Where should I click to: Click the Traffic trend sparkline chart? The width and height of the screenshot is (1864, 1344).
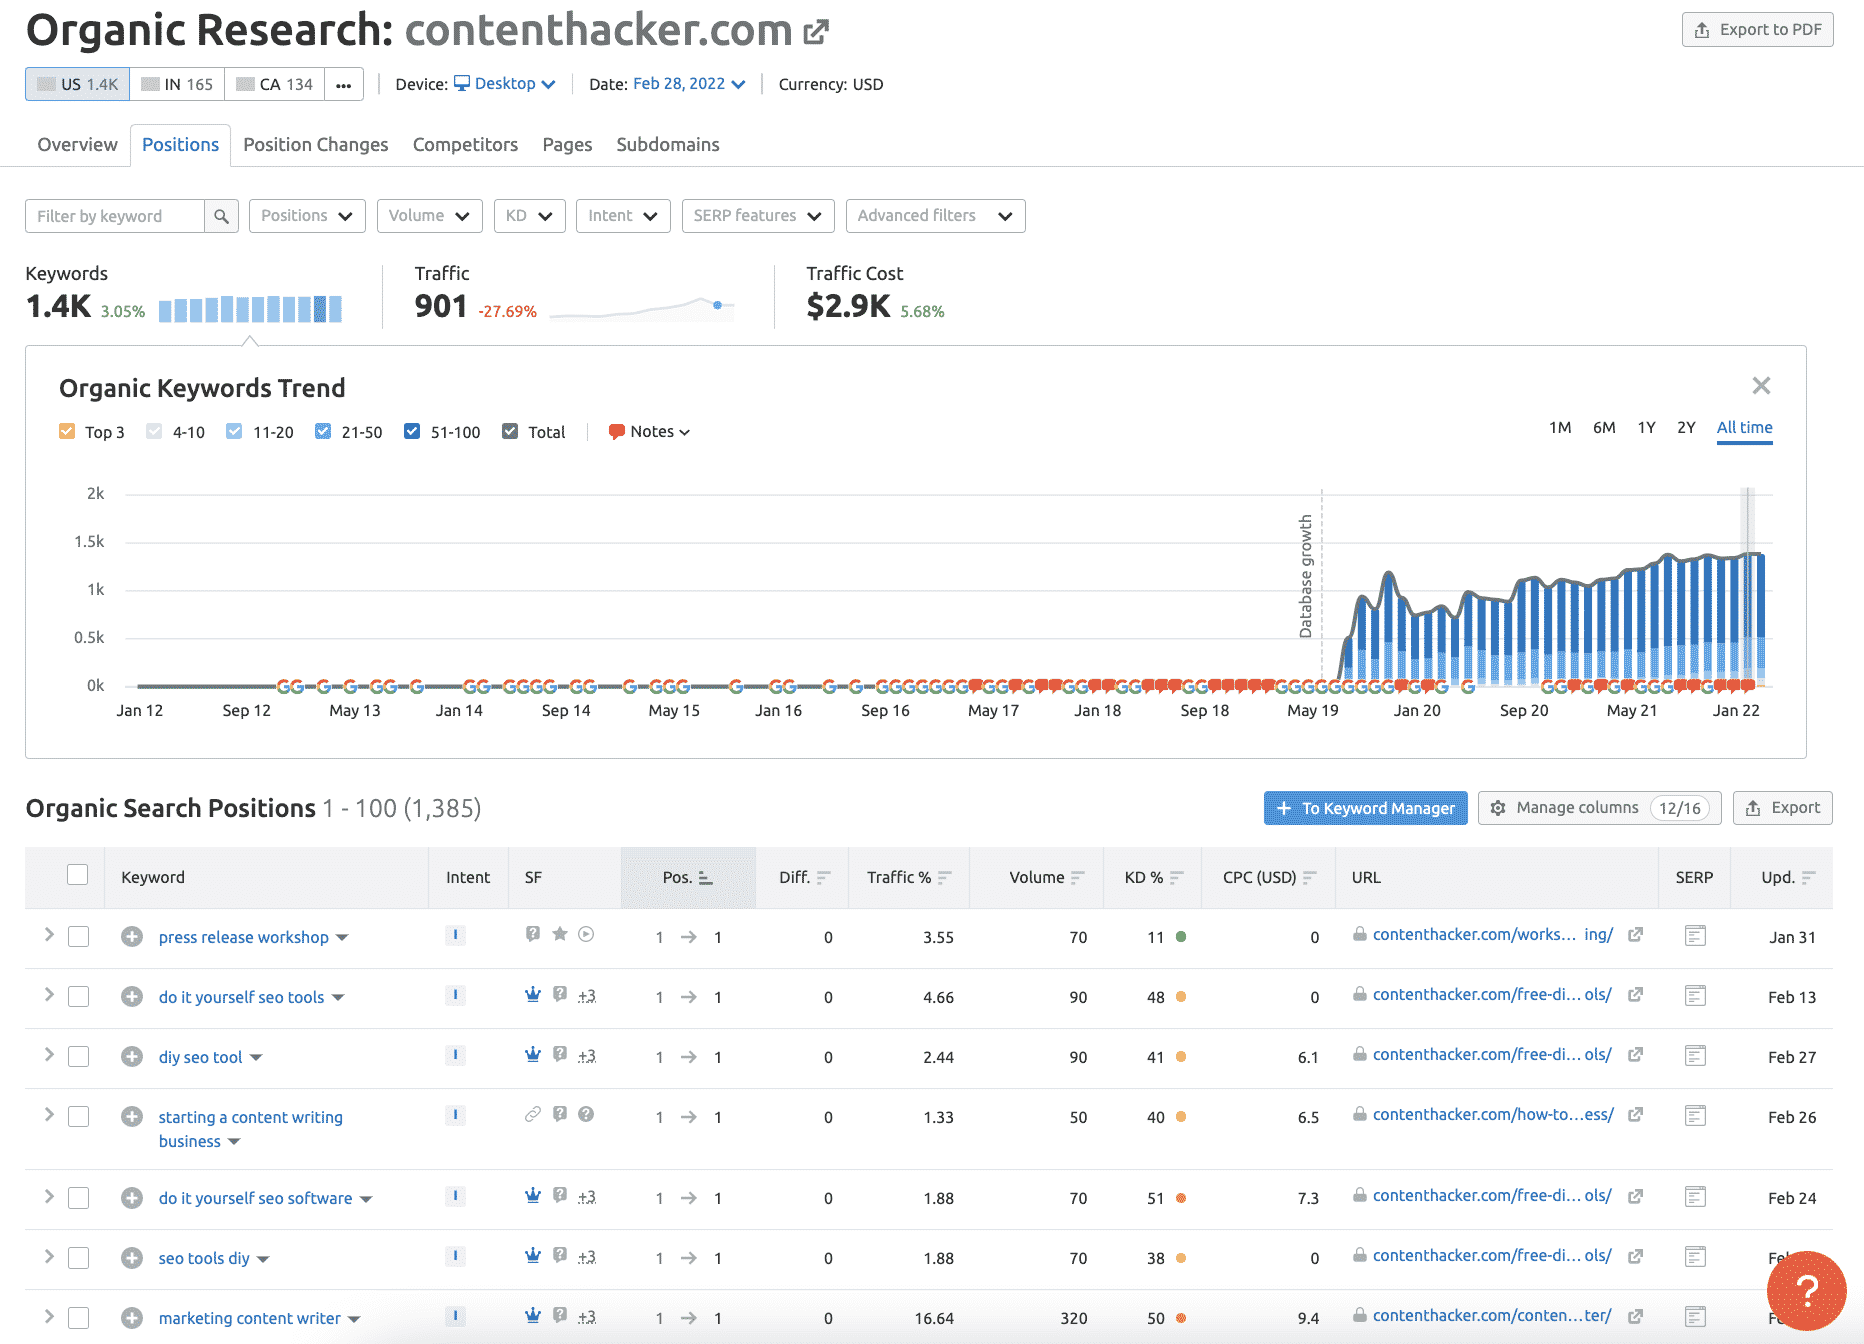pyautogui.click(x=642, y=308)
